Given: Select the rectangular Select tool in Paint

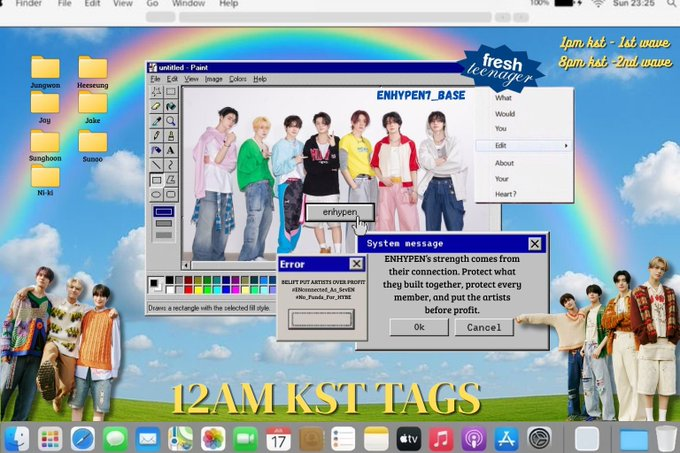Looking at the screenshot, I should coord(171,91).
